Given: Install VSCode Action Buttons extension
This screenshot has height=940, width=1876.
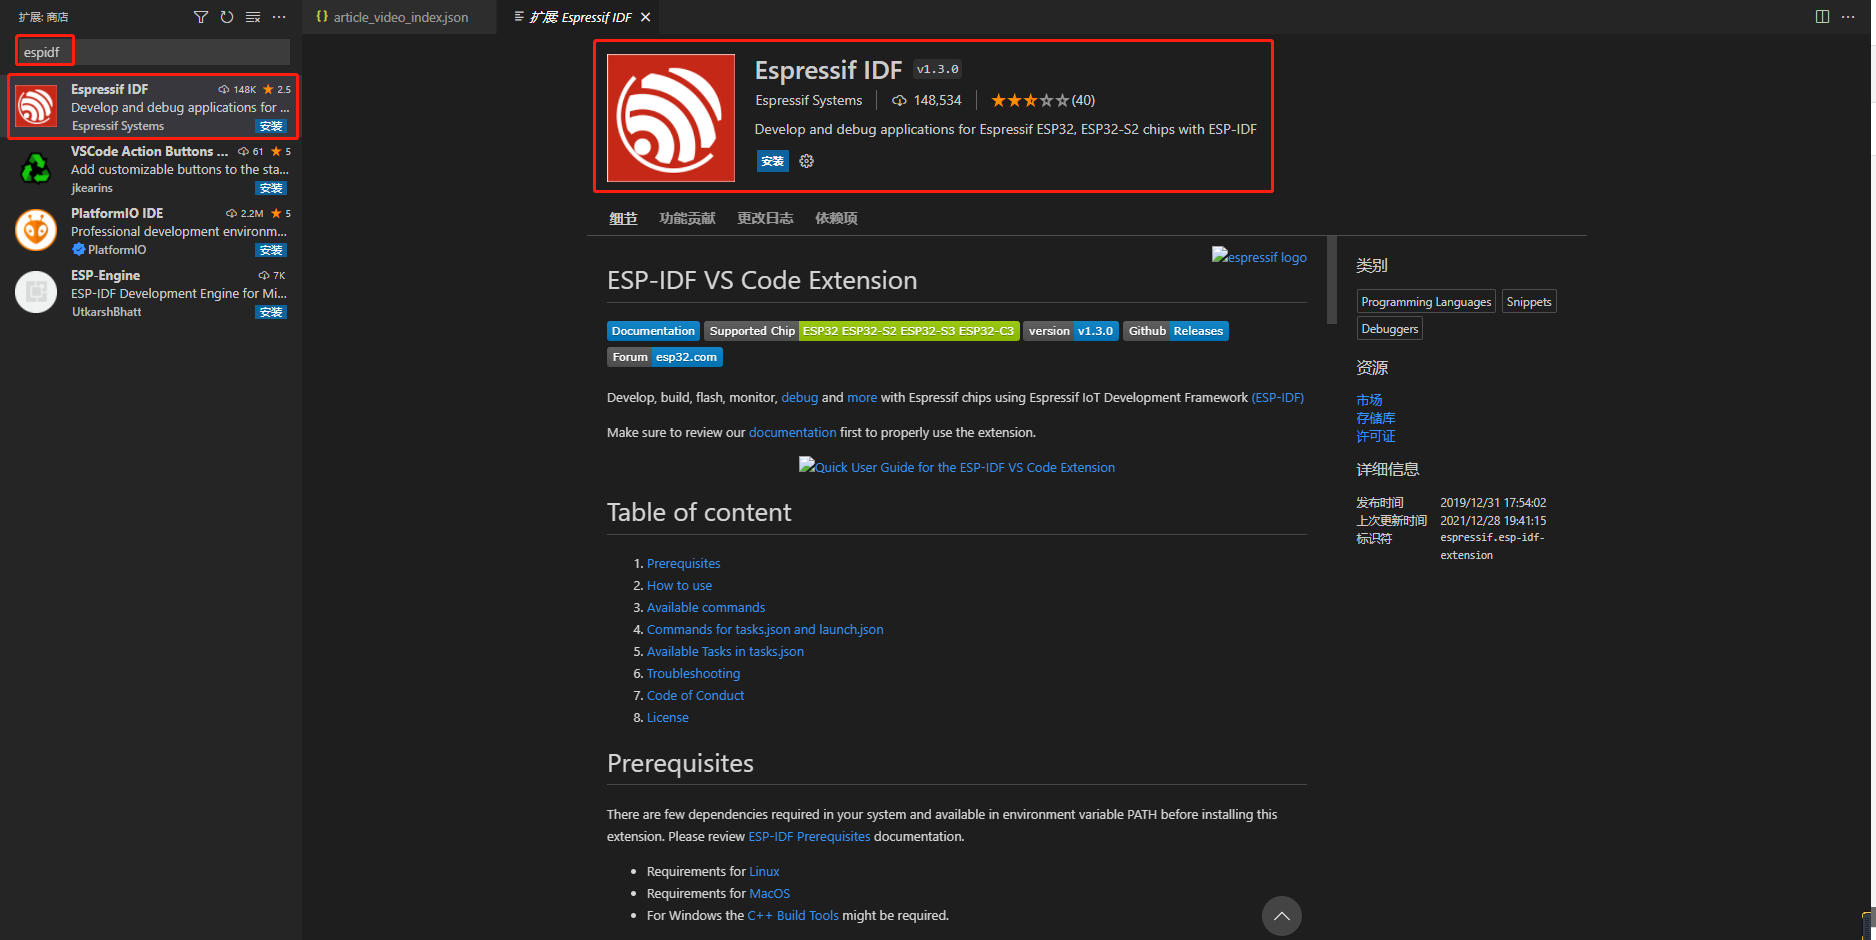Looking at the screenshot, I should coord(271,188).
